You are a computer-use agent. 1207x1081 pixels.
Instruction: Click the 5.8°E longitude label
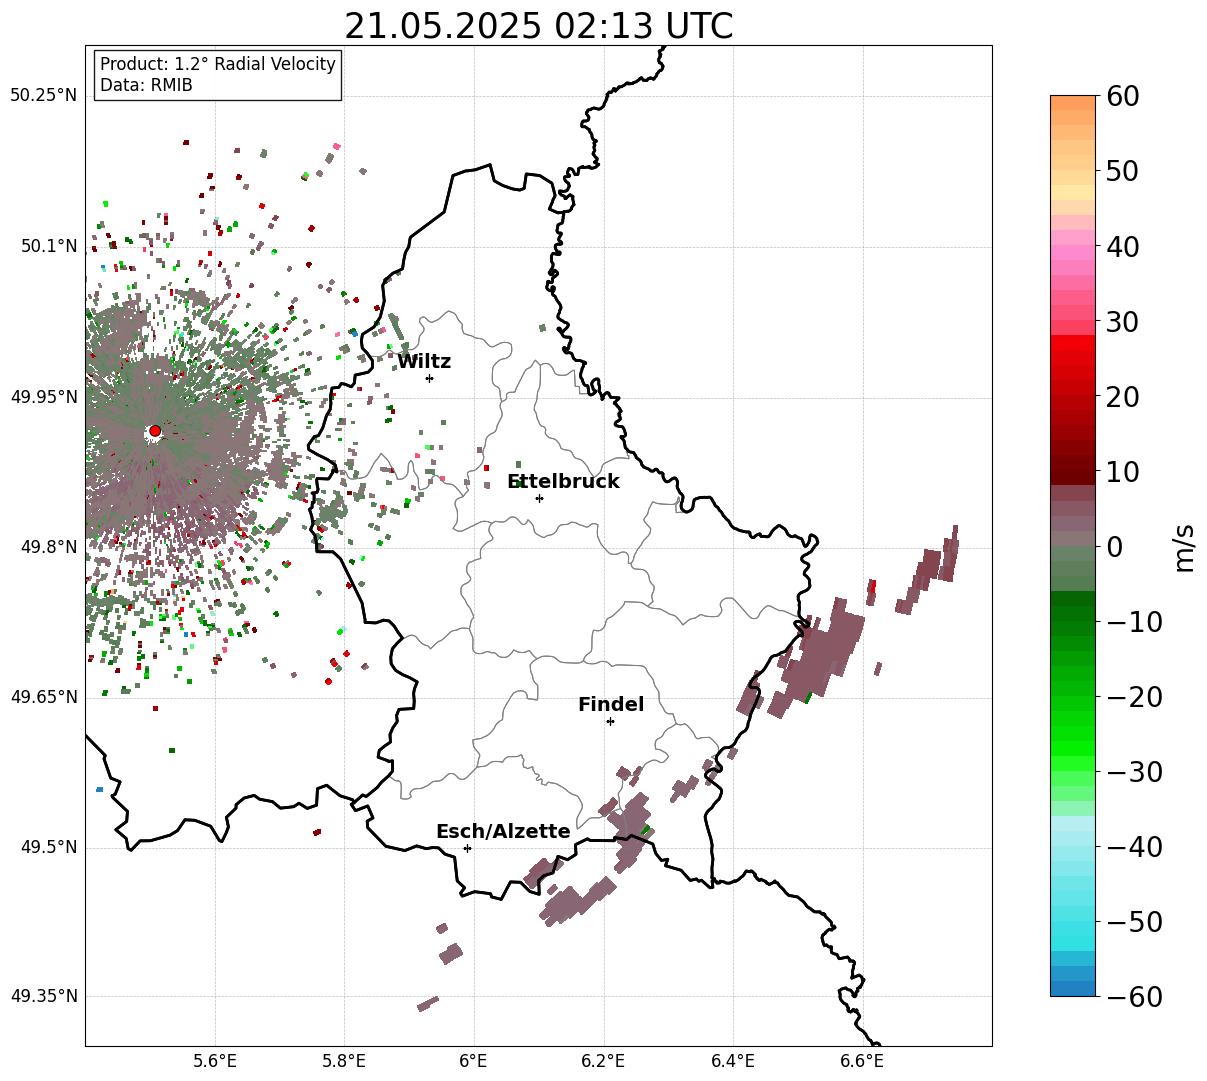tap(345, 1061)
